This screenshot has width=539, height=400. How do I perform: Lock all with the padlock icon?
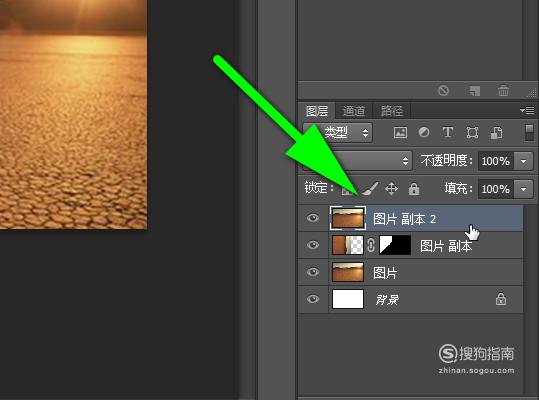coord(414,189)
